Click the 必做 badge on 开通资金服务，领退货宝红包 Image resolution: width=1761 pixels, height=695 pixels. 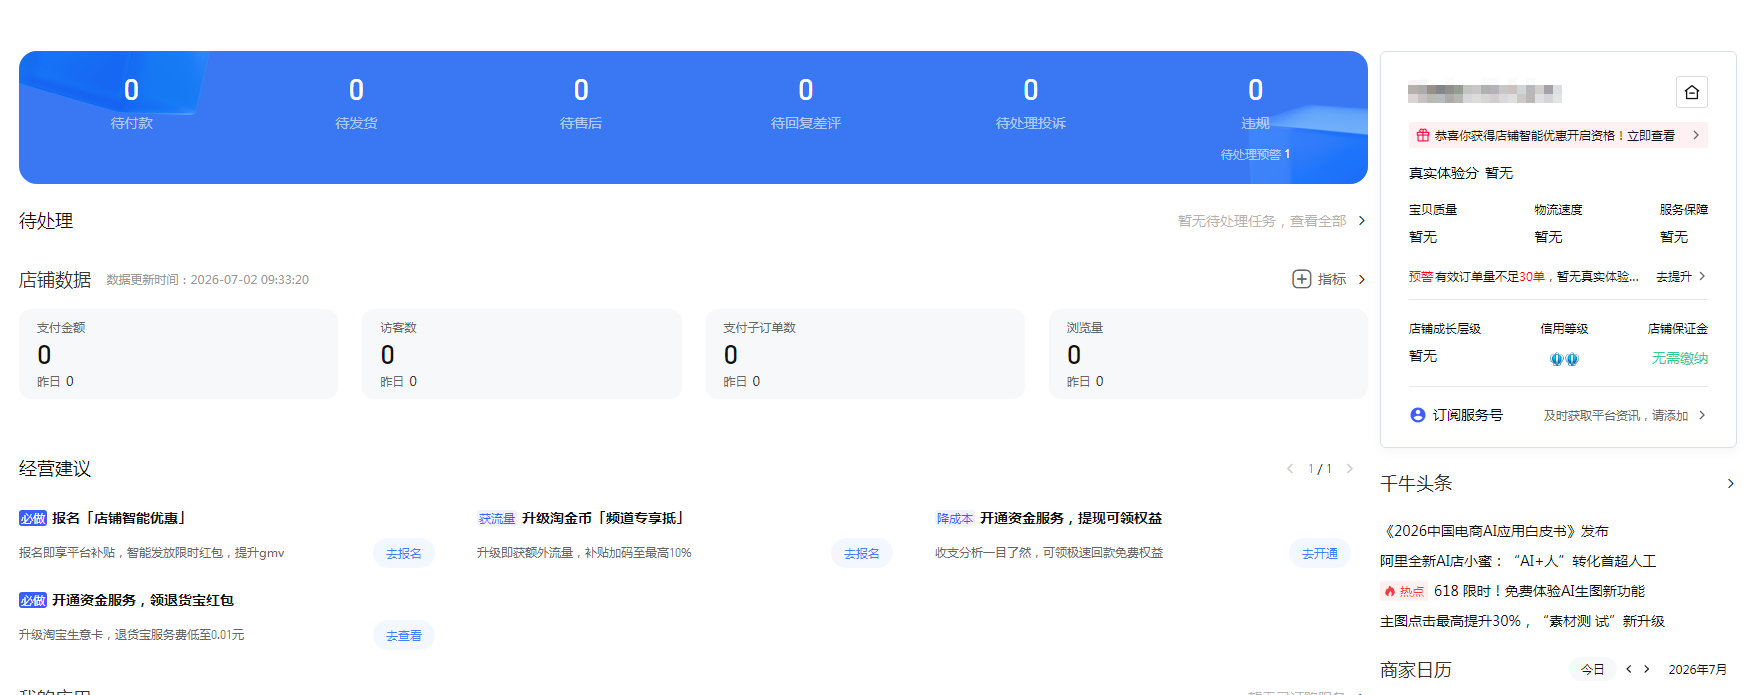[33, 600]
